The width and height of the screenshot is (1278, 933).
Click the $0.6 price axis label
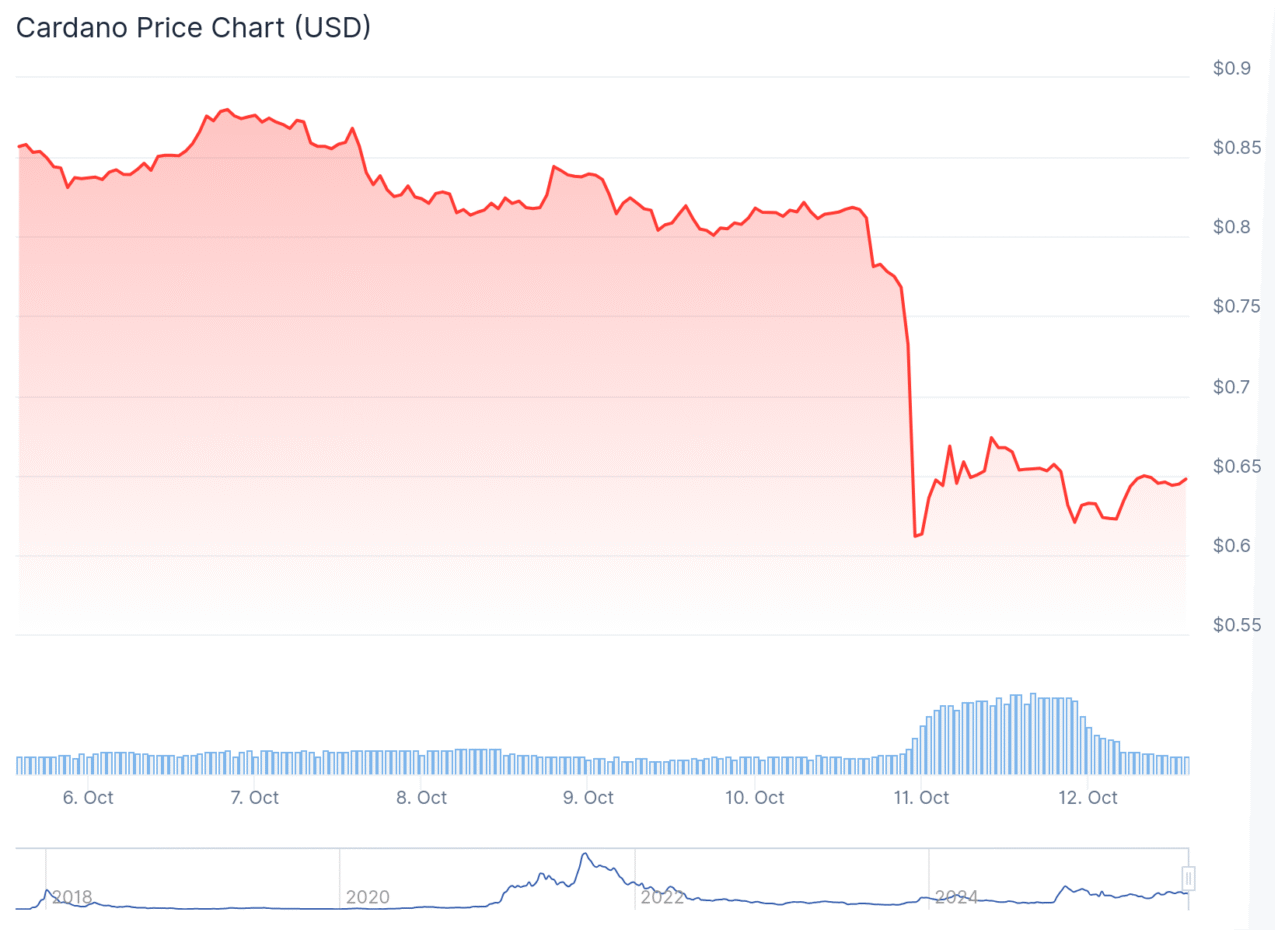[1231, 546]
